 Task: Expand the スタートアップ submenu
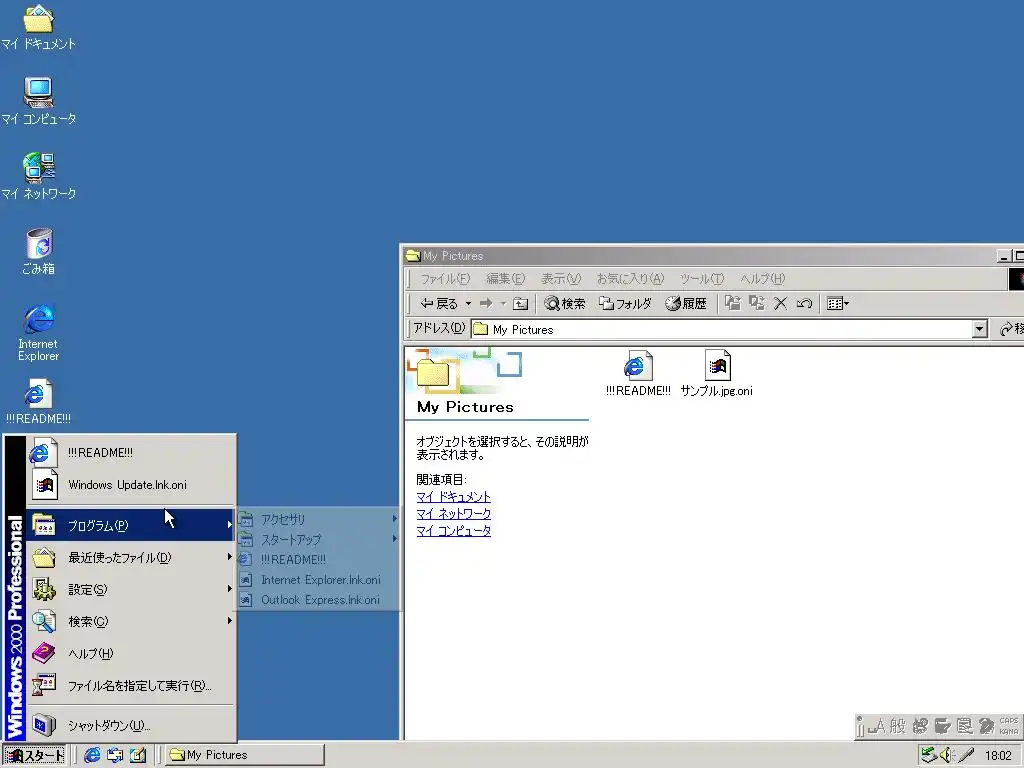pyautogui.click(x=319, y=539)
